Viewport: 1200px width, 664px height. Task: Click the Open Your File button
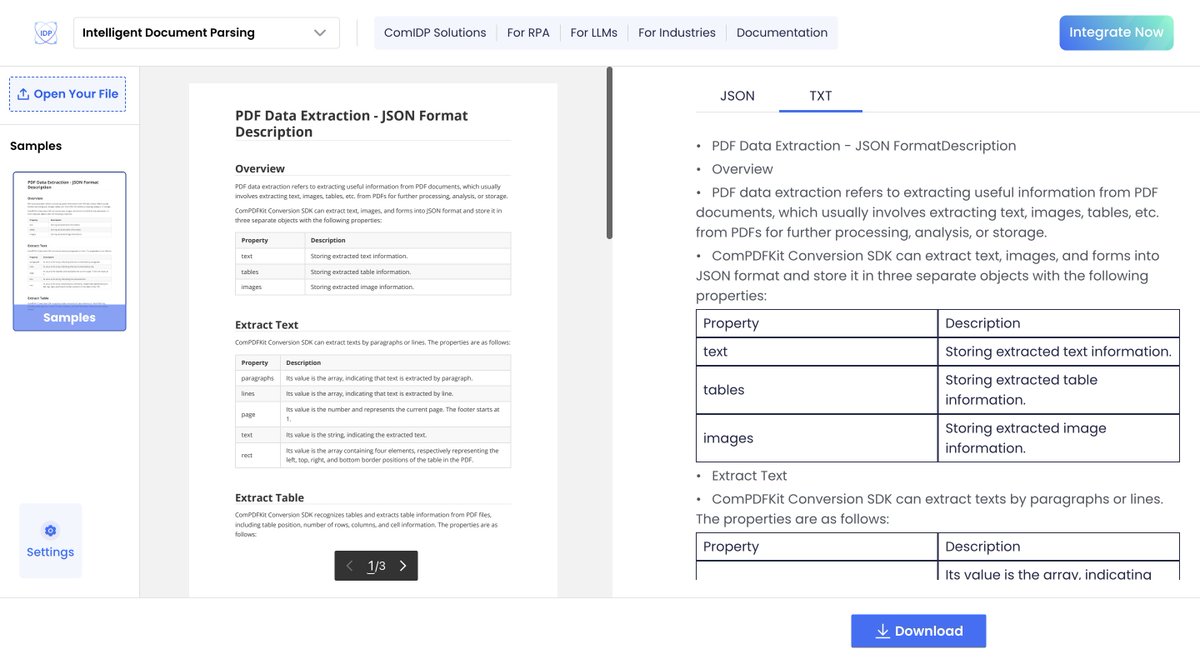67,94
